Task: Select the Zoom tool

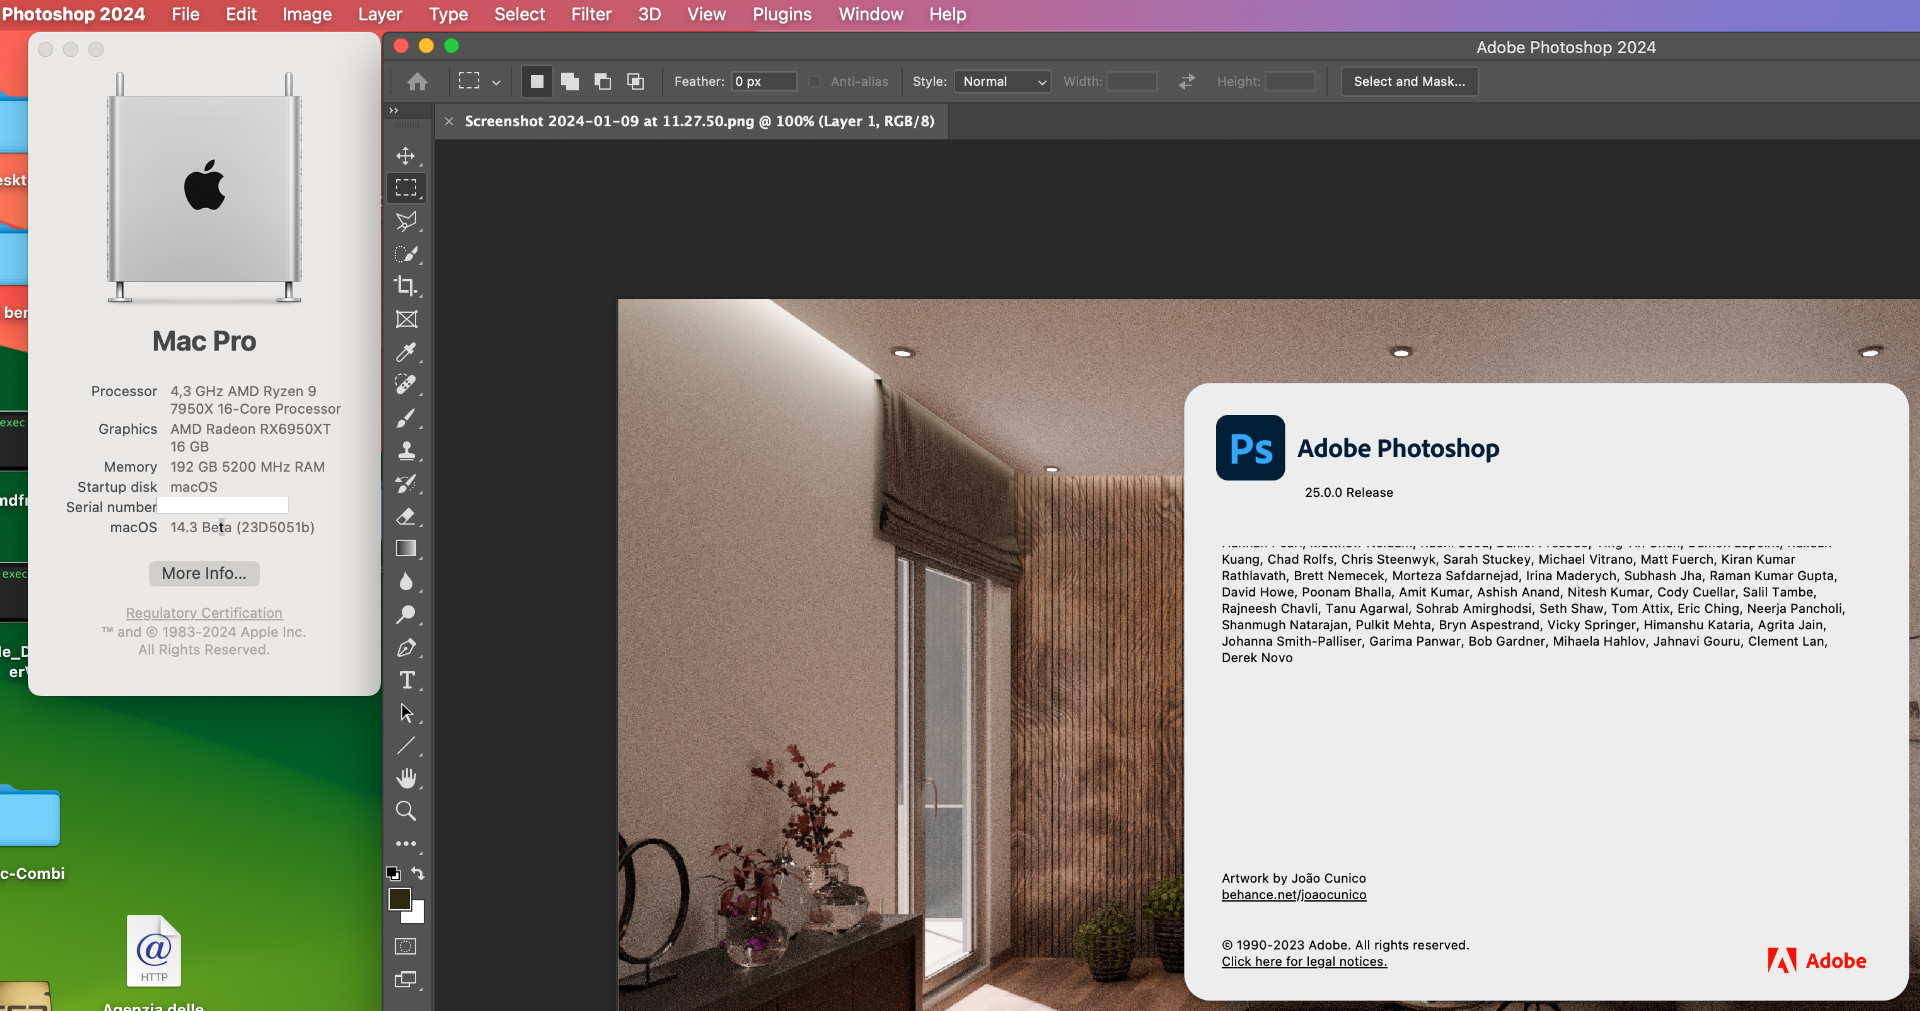Action: tap(406, 811)
